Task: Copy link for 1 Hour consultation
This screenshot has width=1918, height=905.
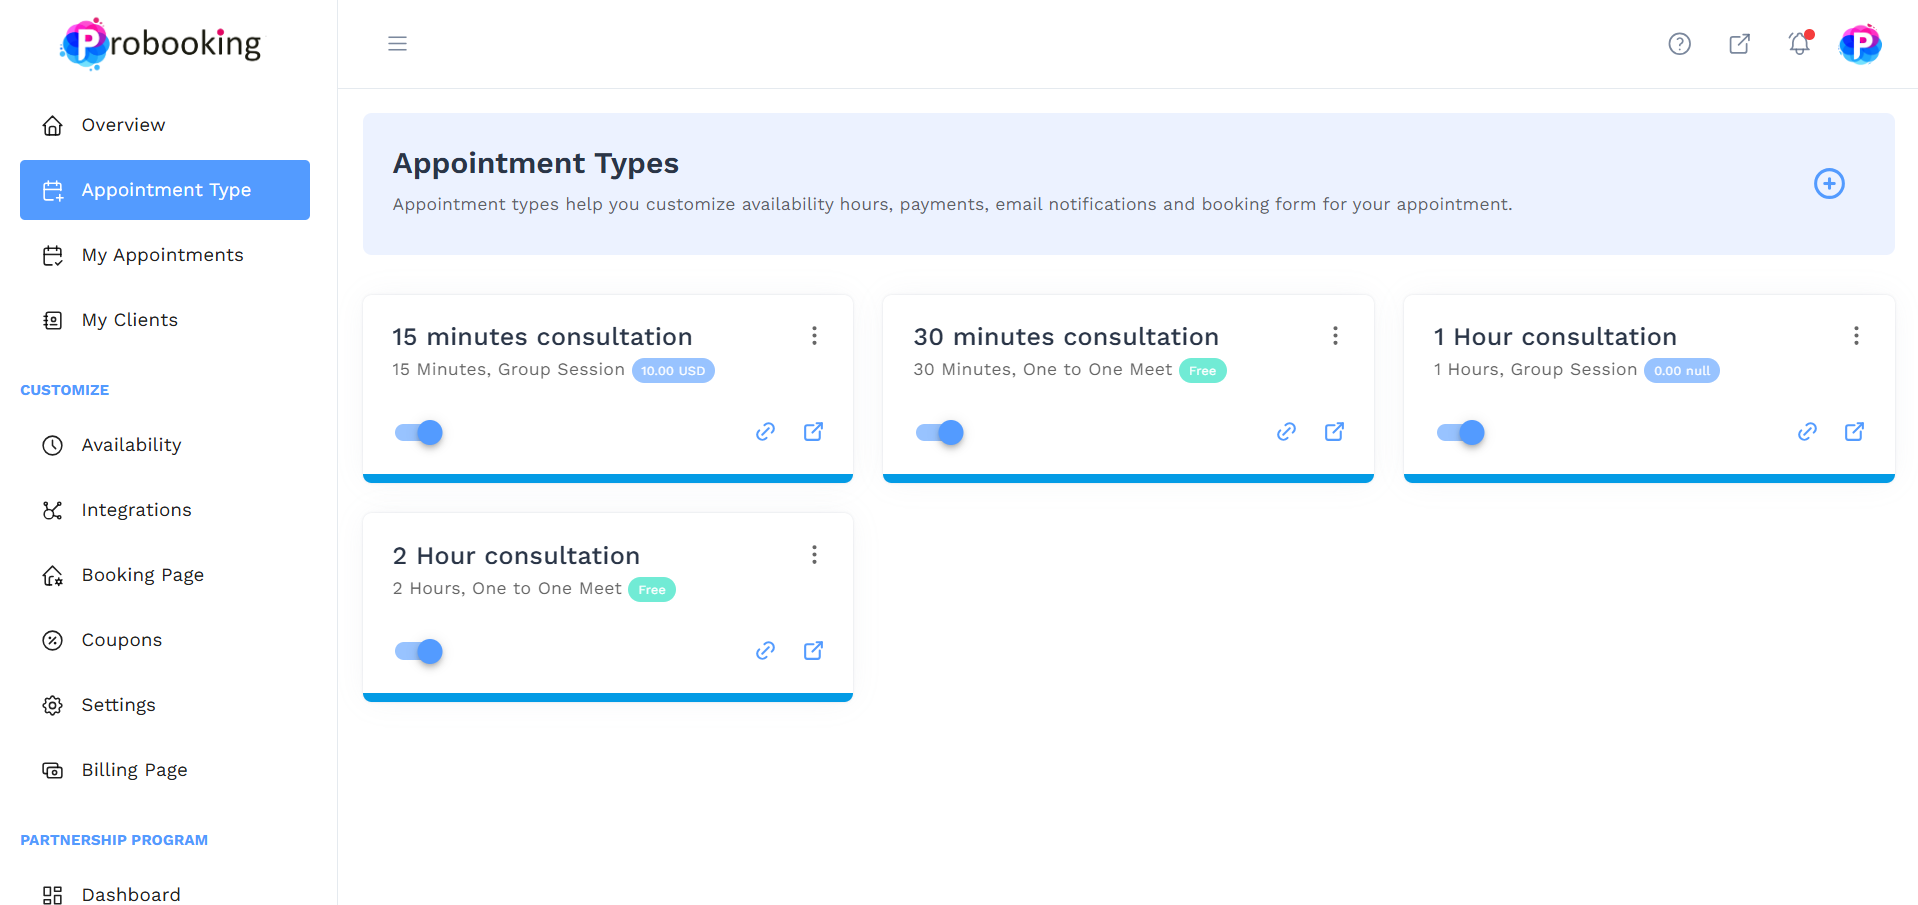Action: click(1807, 432)
